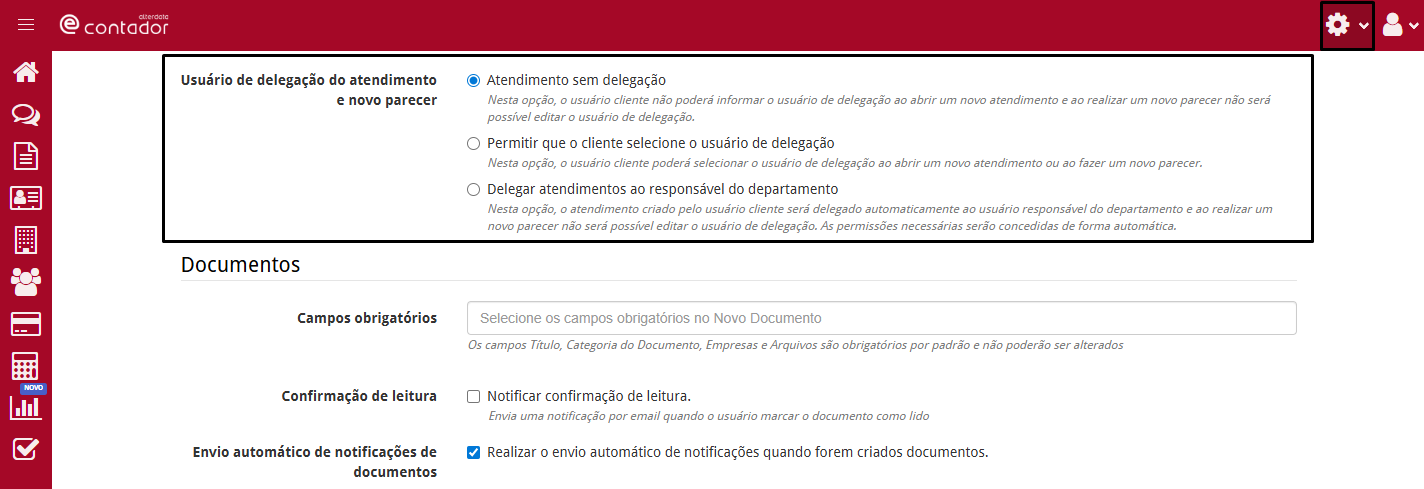Open the settings gear dropdown
The width and height of the screenshot is (1424, 489).
coord(1346,26)
